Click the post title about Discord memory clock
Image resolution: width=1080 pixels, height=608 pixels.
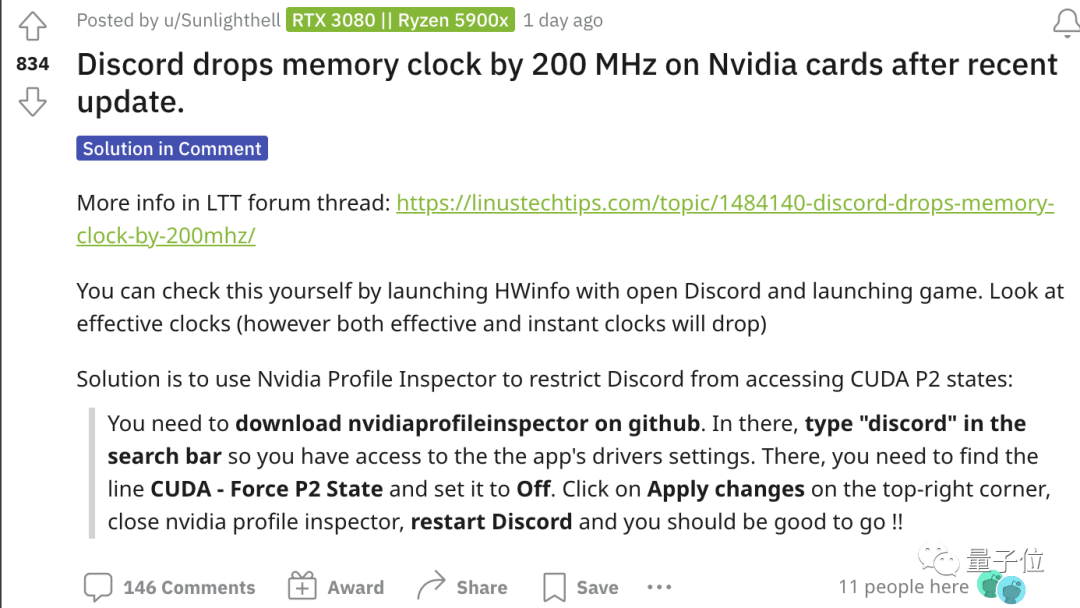click(x=567, y=83)
